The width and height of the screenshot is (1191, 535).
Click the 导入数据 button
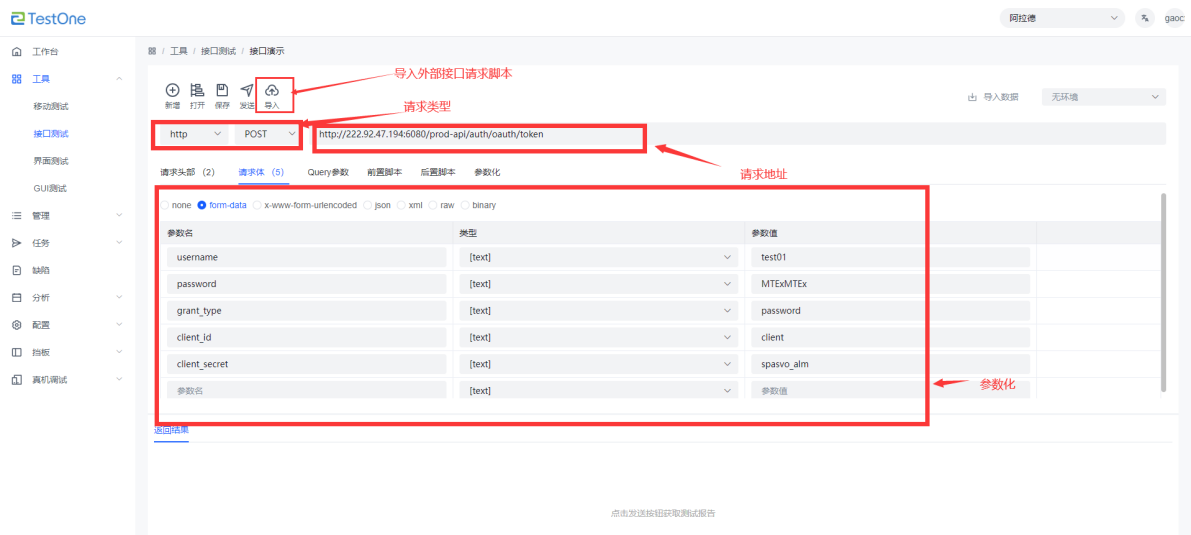pyautogui.click(x=993, y=97)
